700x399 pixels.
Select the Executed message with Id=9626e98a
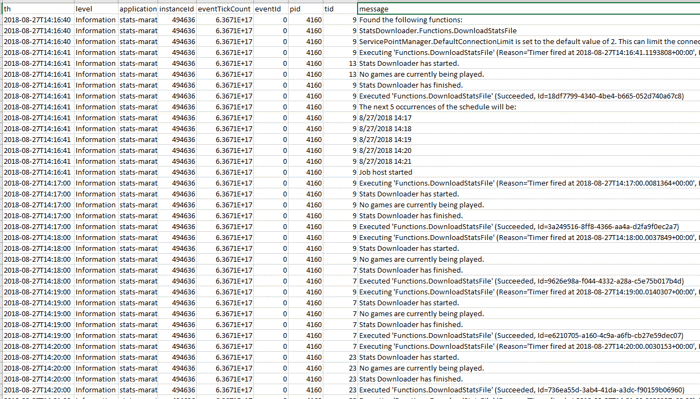click(529, 281)
